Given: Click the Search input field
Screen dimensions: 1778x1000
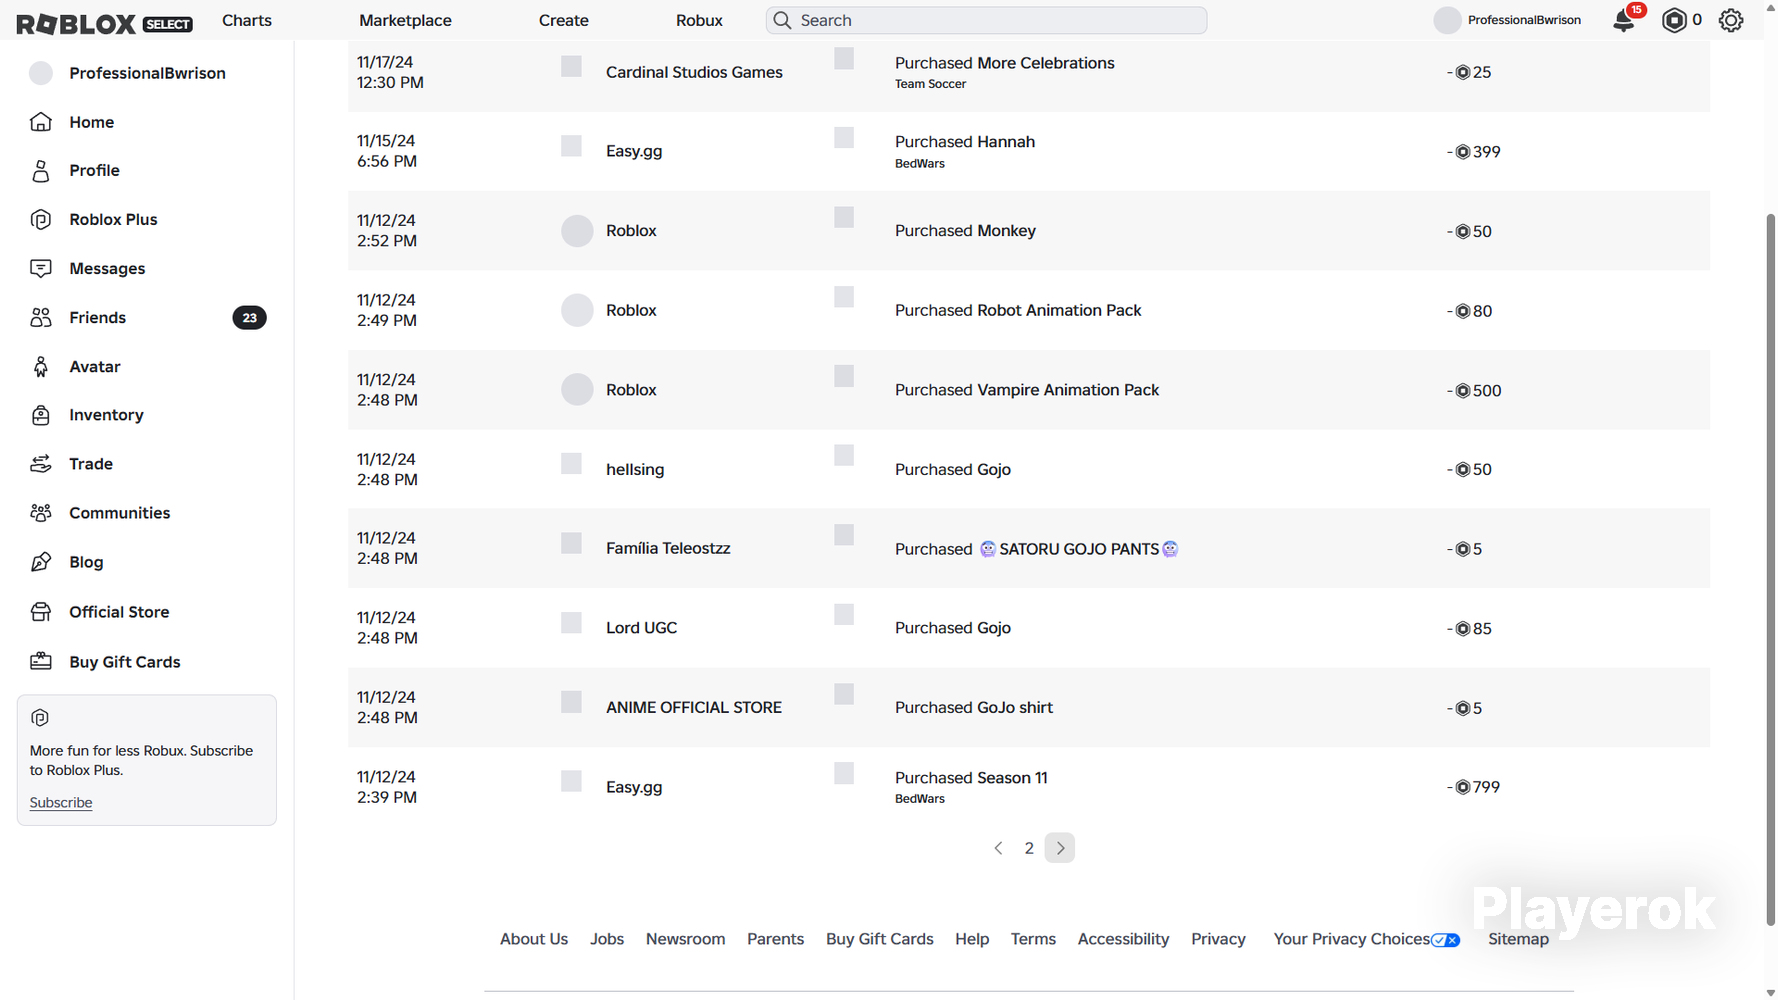Looking at the screenshot, I should 986,20.
